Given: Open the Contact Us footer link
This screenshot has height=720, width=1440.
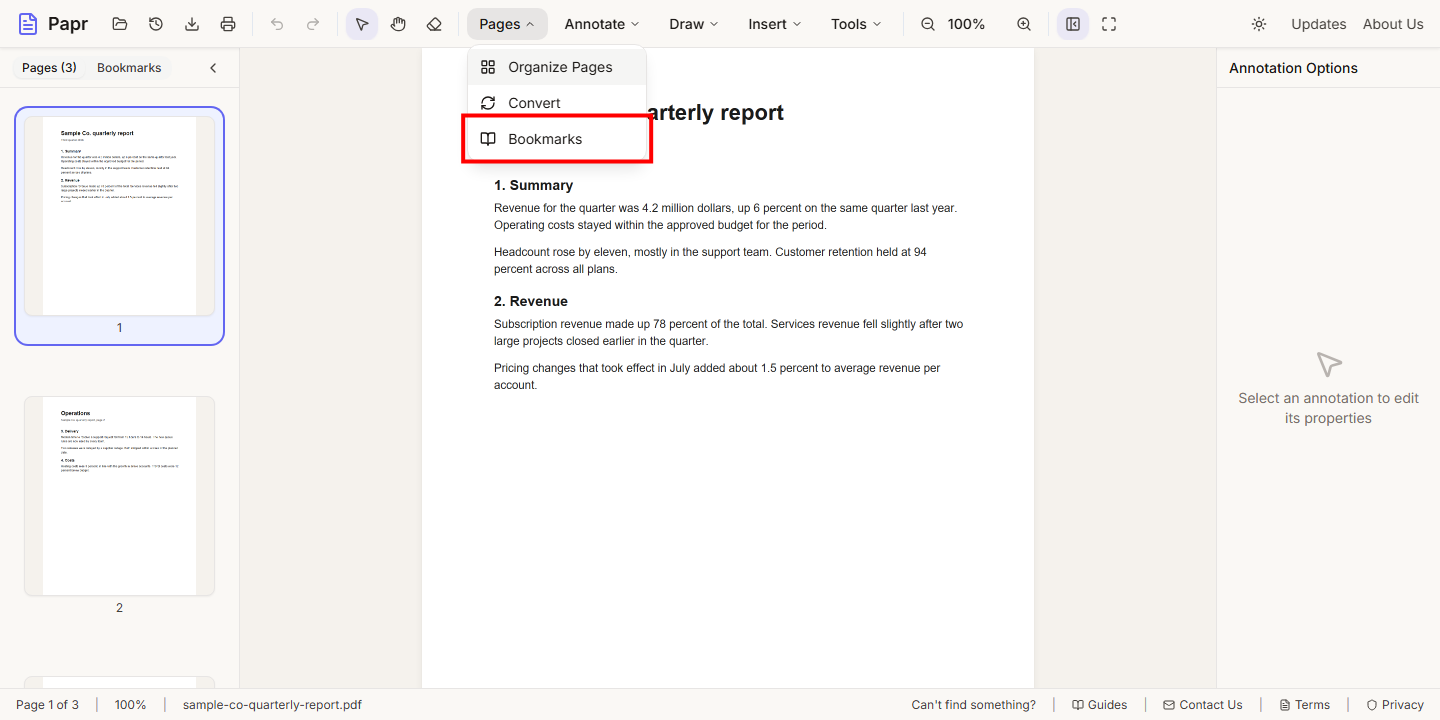Looking at the screenshot, I should click(1202, 705).
